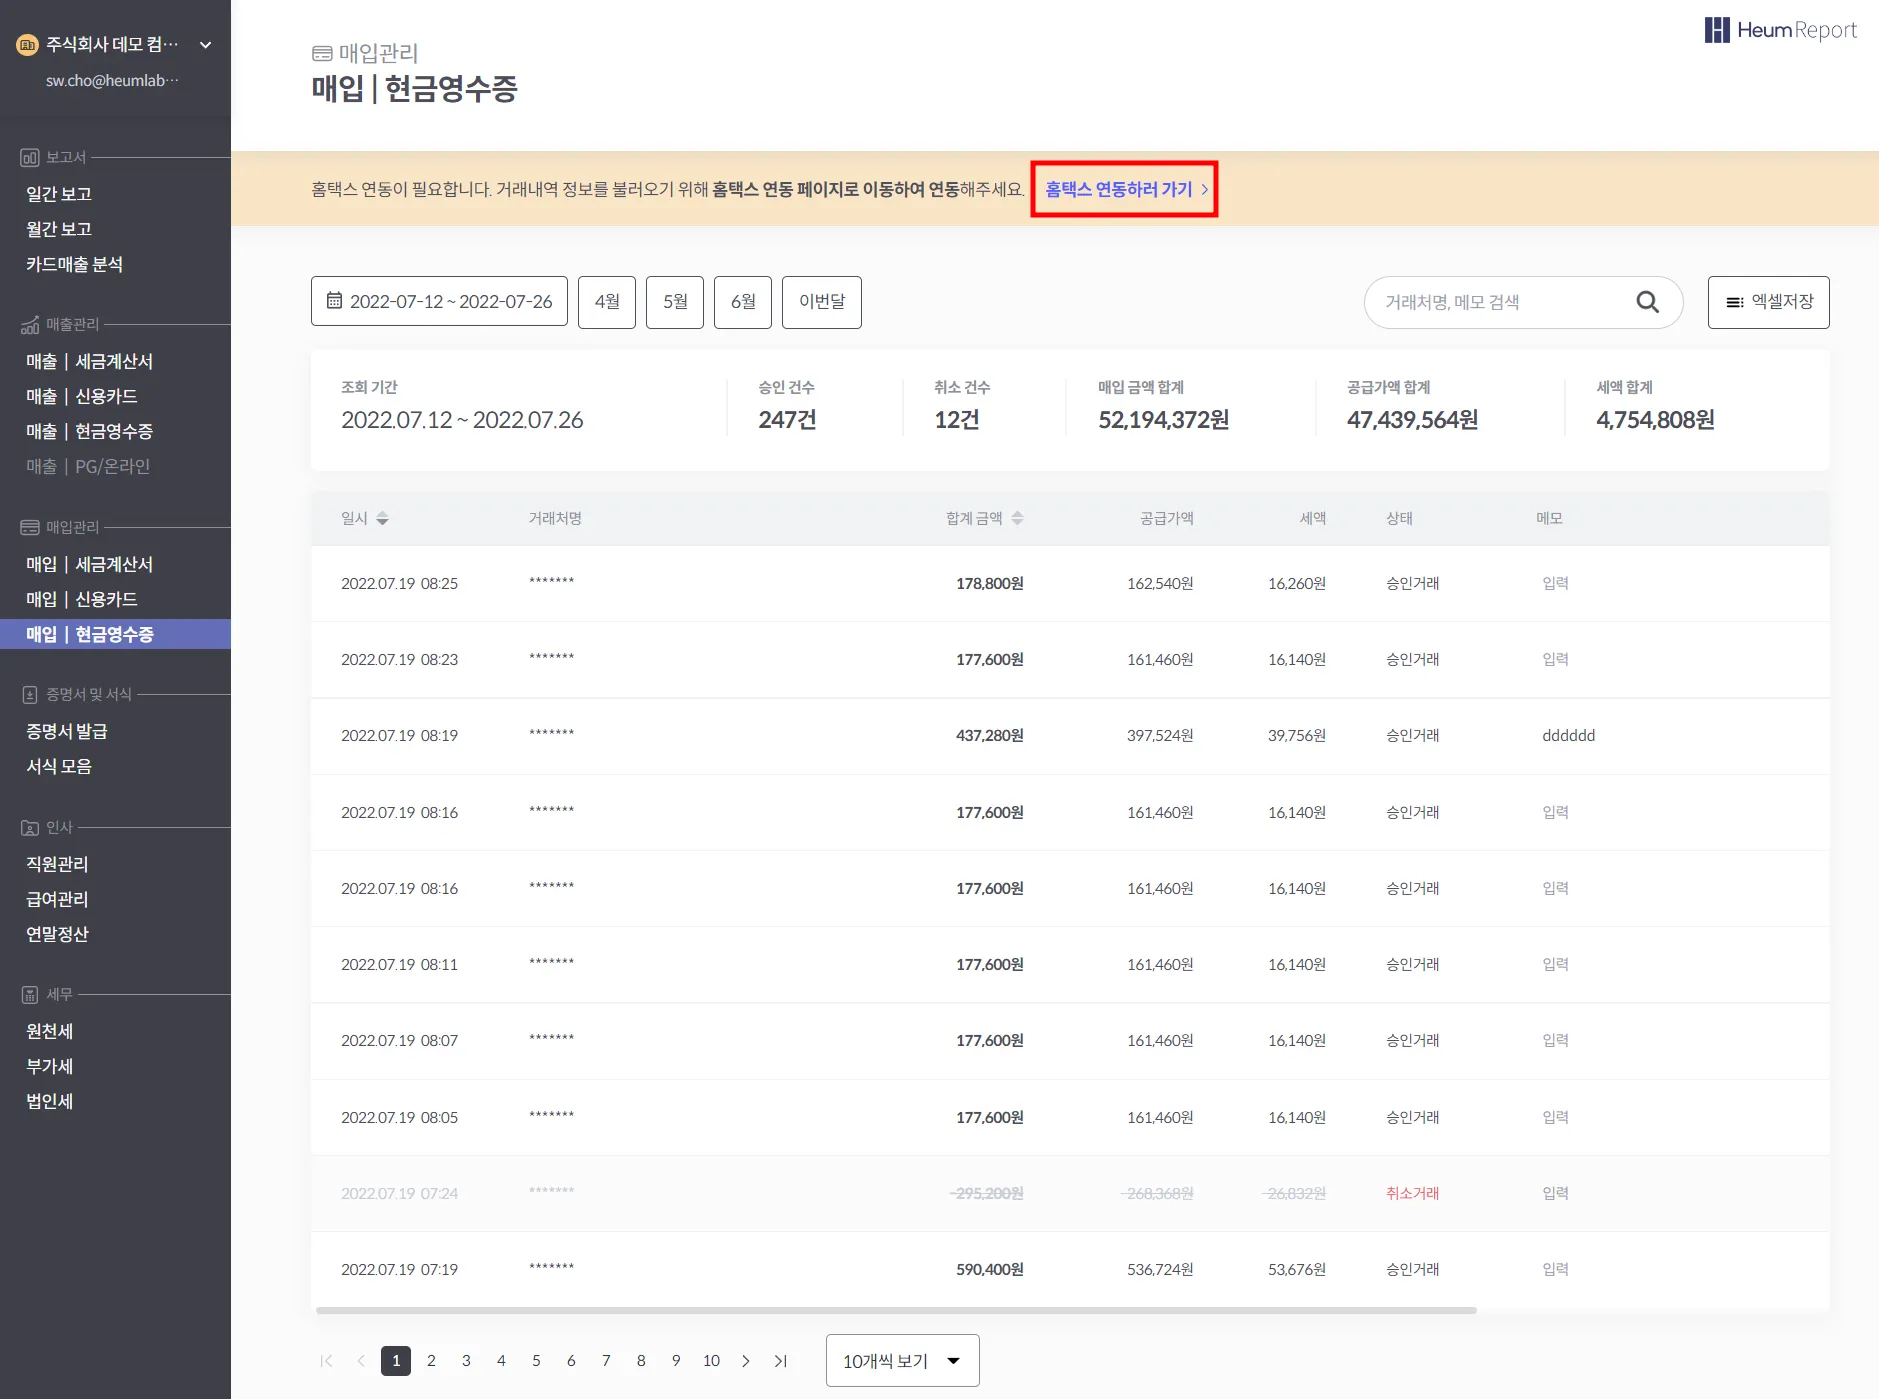Open 일간 보고 in sidebar

(59, 194)
